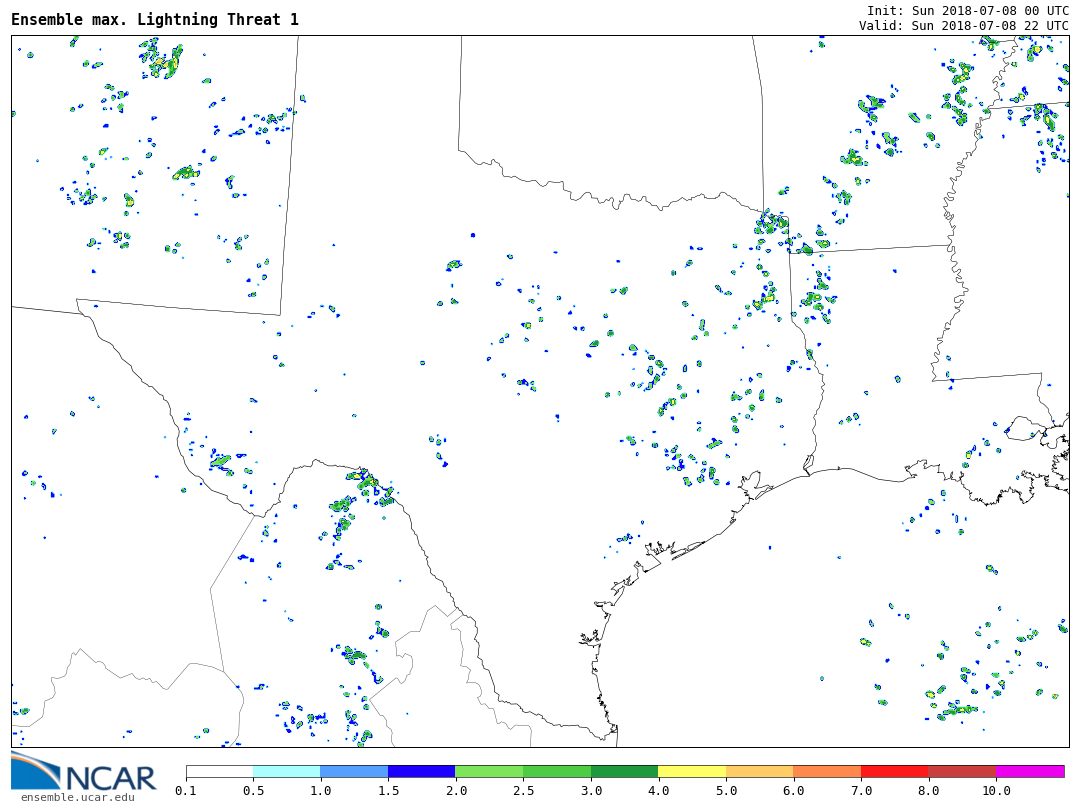The width and height of the screenshot is (1080, 810).
Task: Select the white 0.1–0.5 legend segment
Action: click(220, 771)
